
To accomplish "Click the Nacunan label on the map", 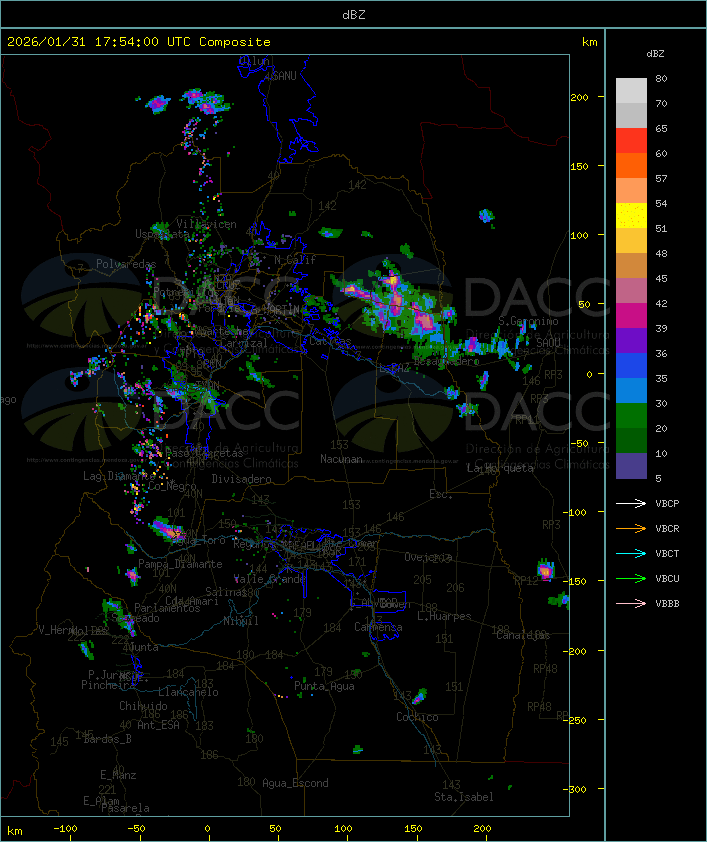I will pos(341,459).
